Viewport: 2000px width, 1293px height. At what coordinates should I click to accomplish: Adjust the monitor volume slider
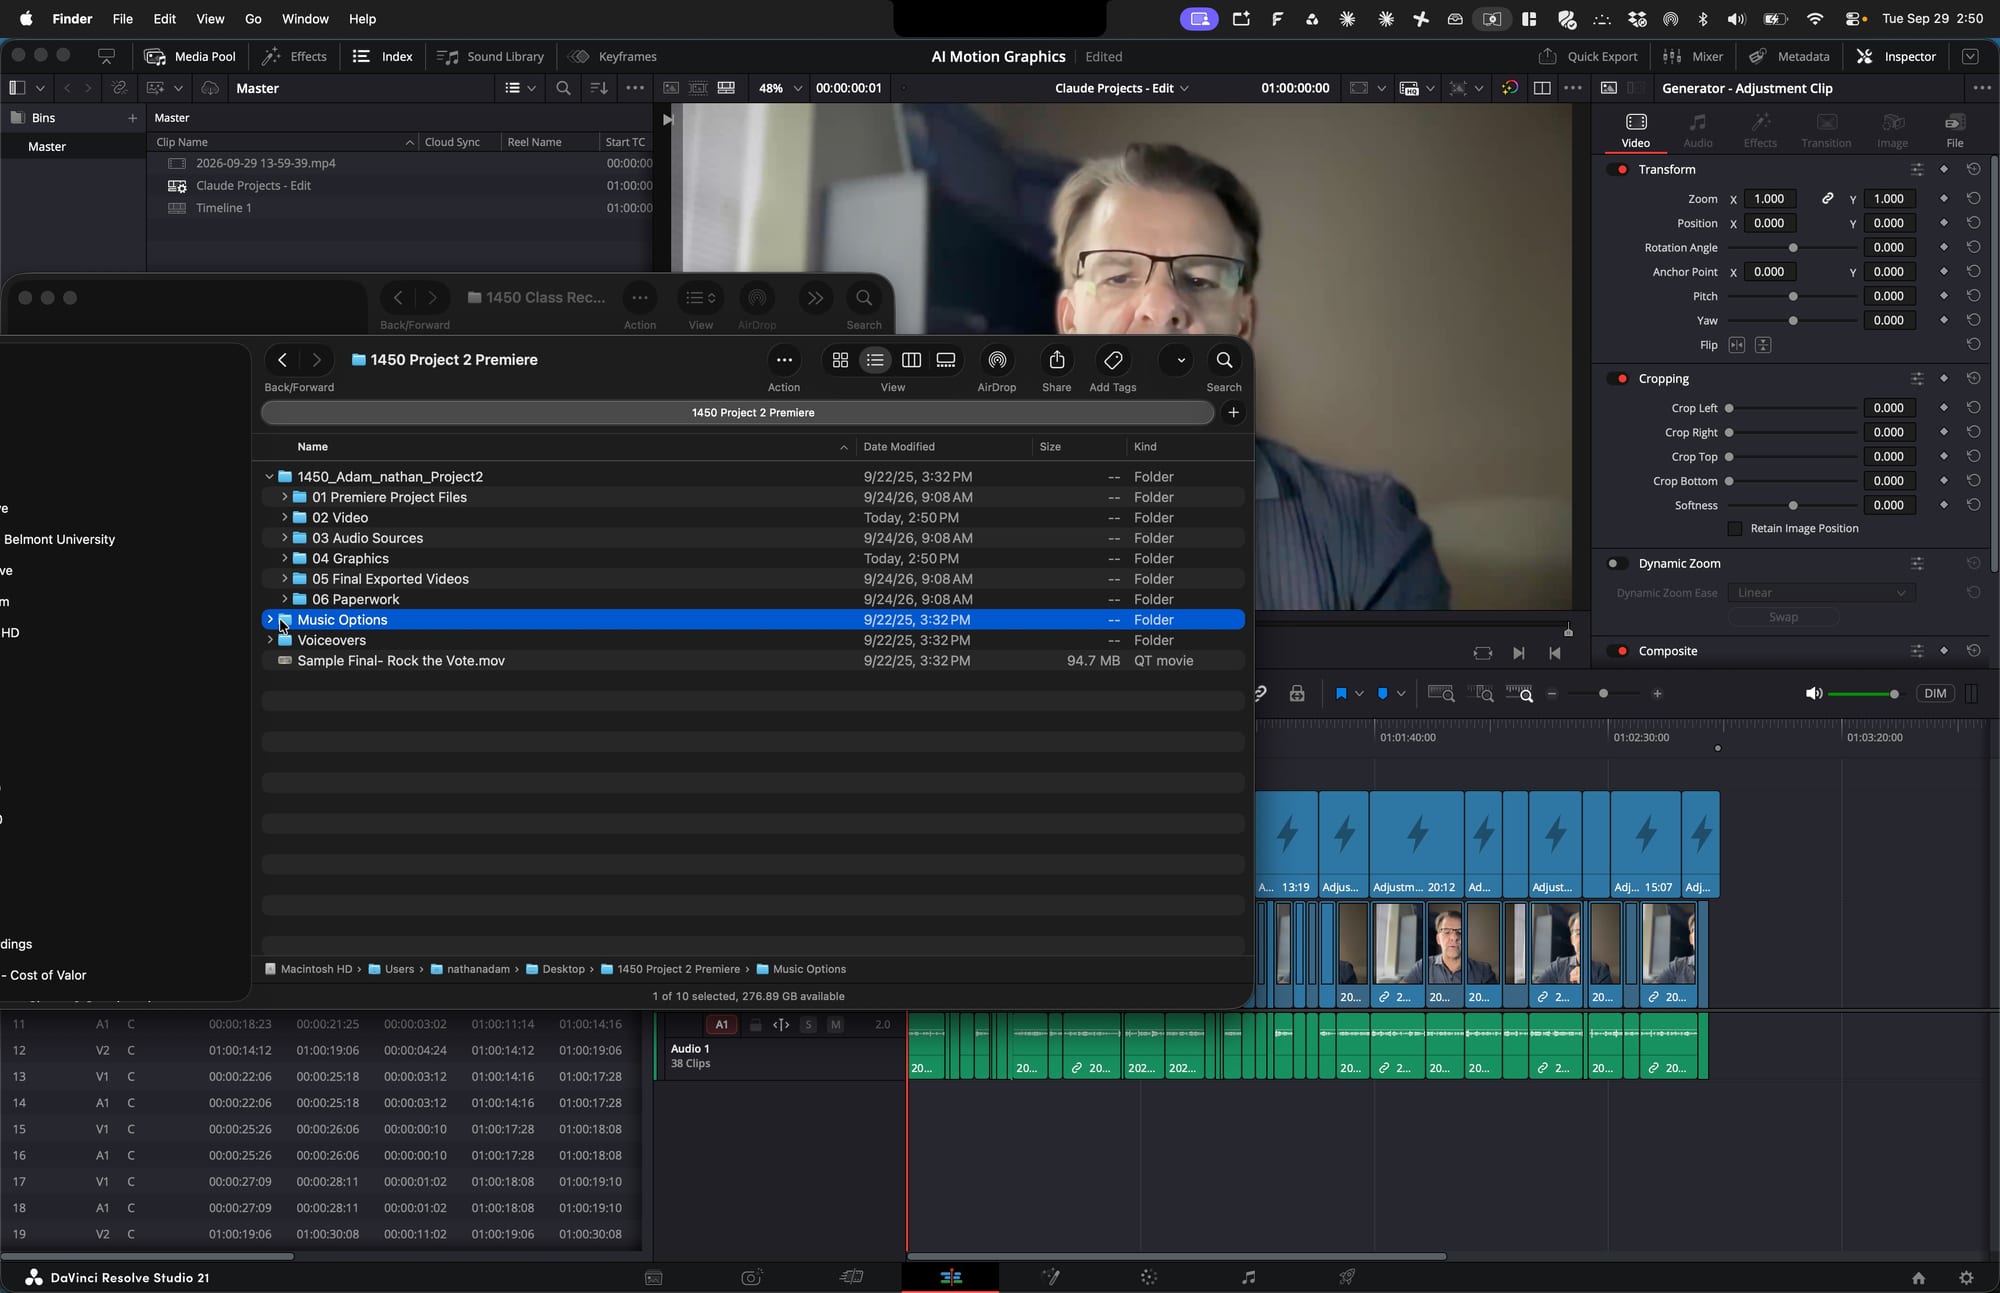(1862, 694)
